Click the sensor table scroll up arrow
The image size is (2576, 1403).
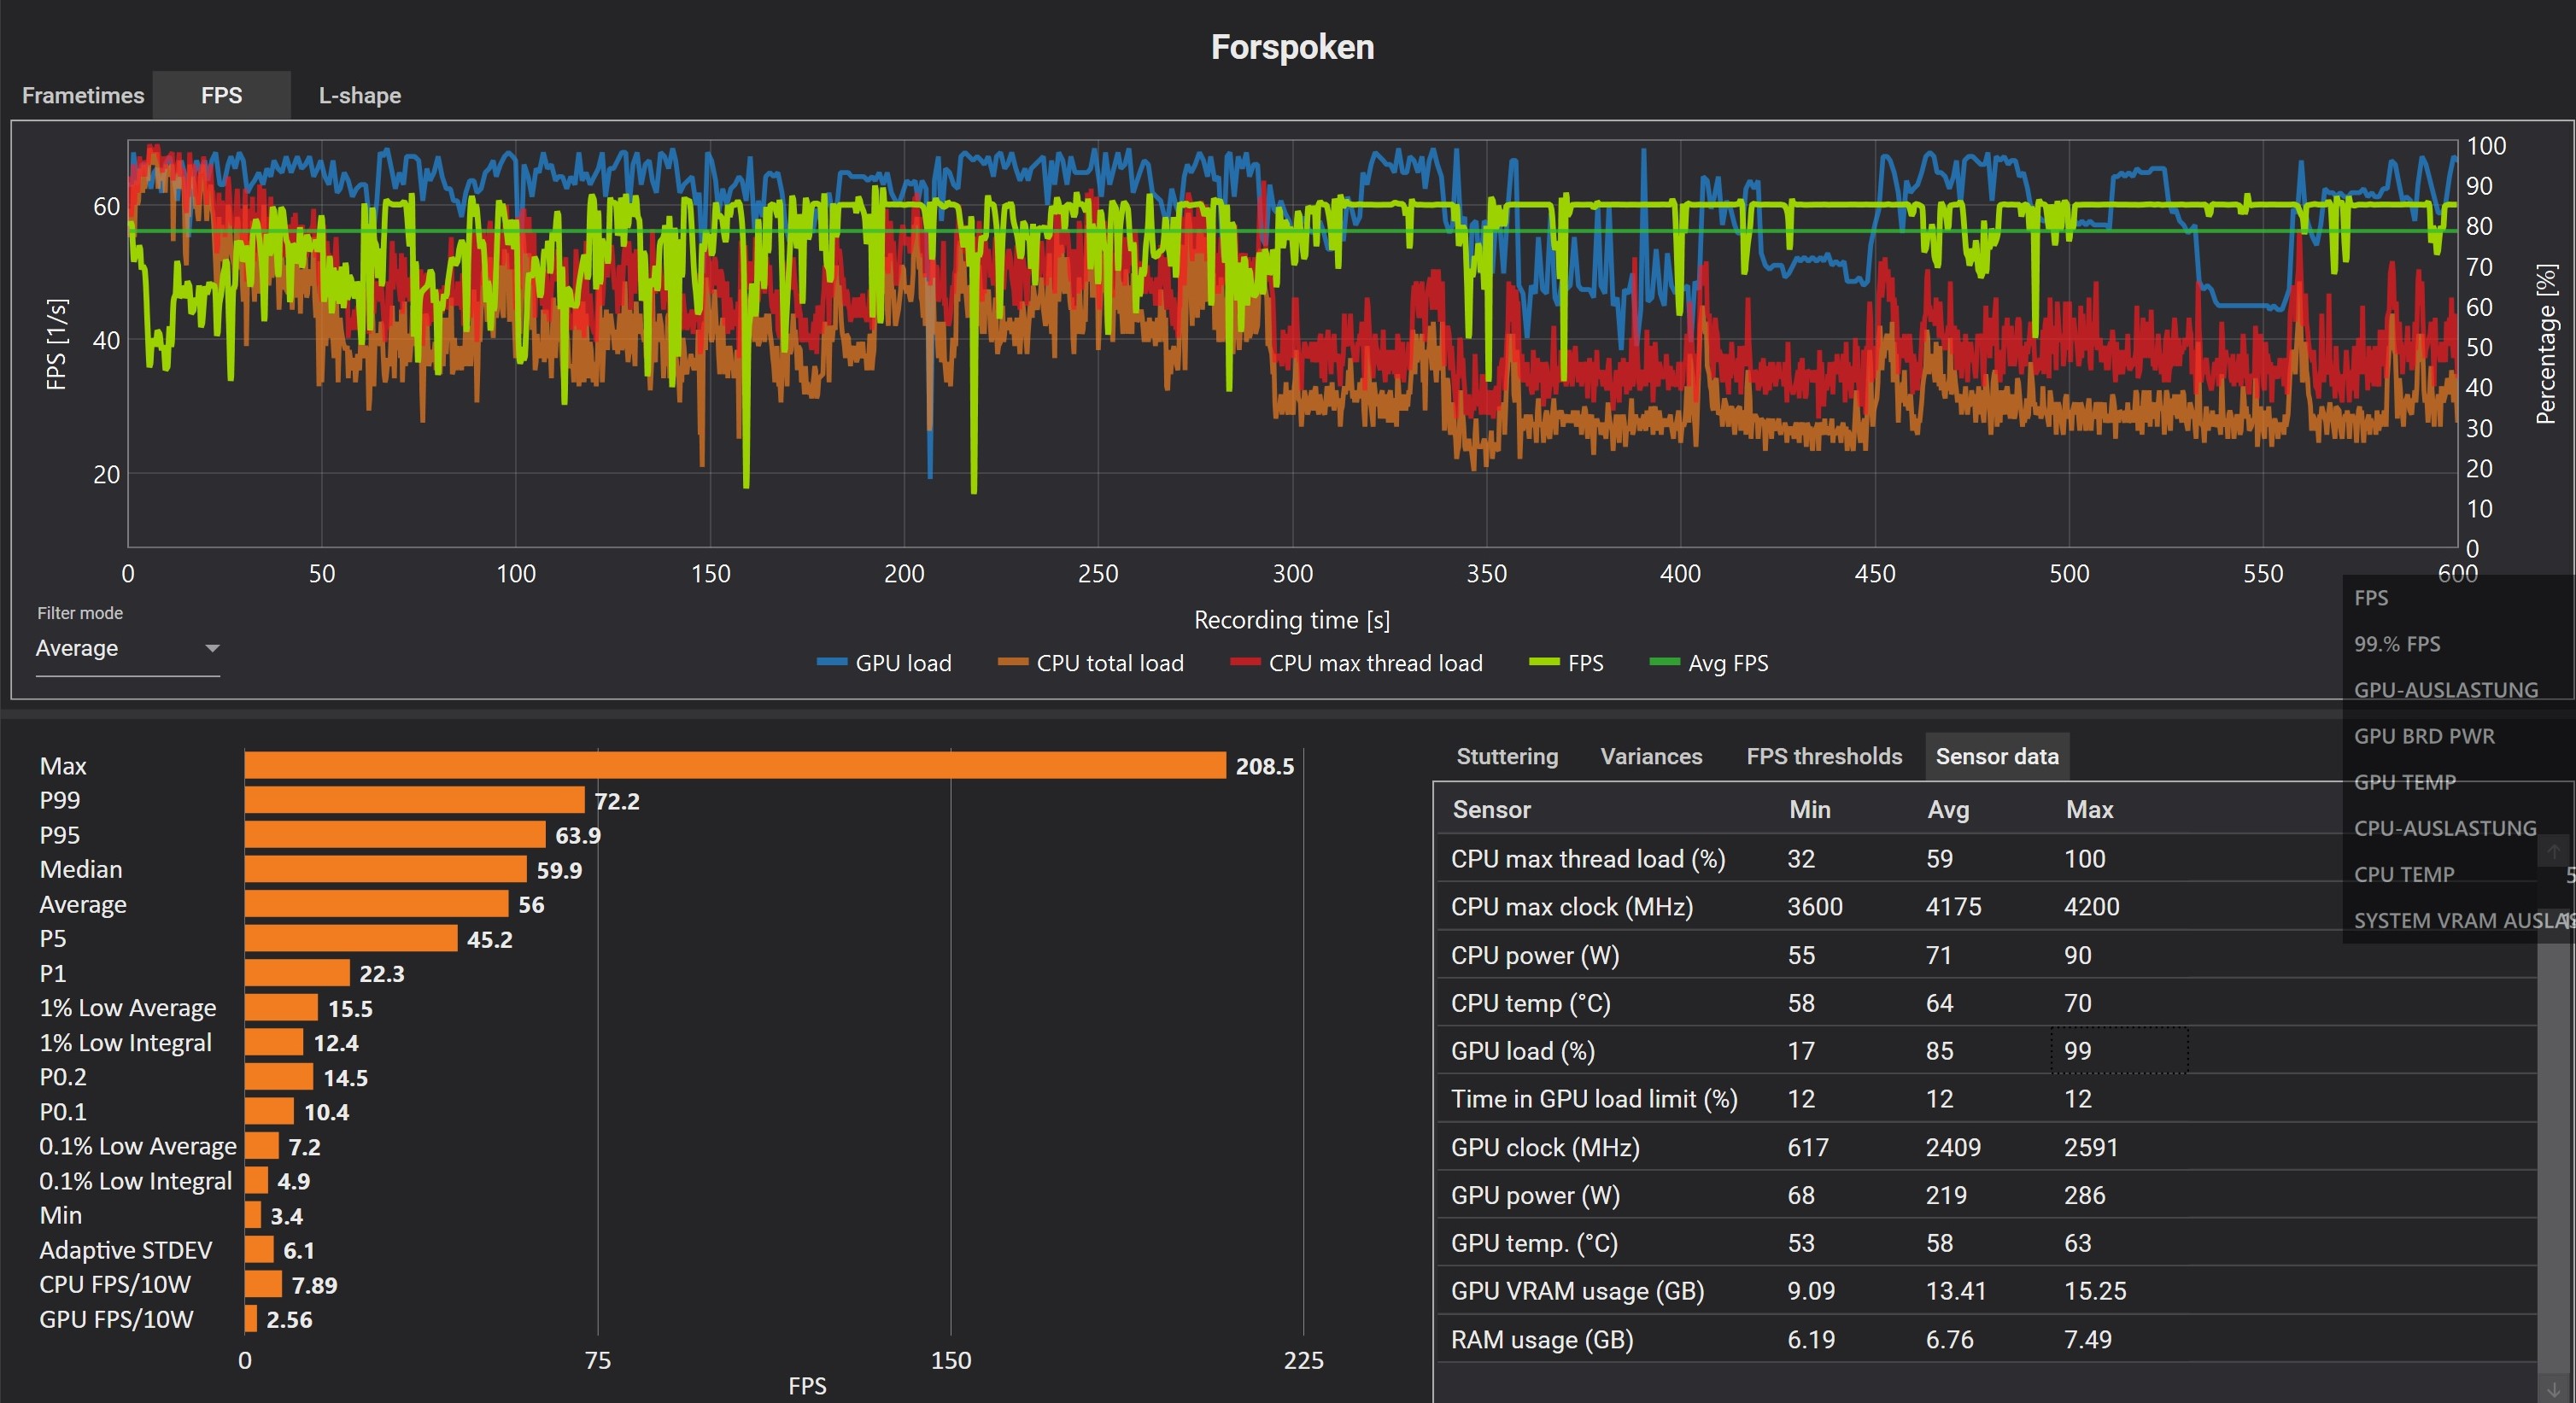2553,851
